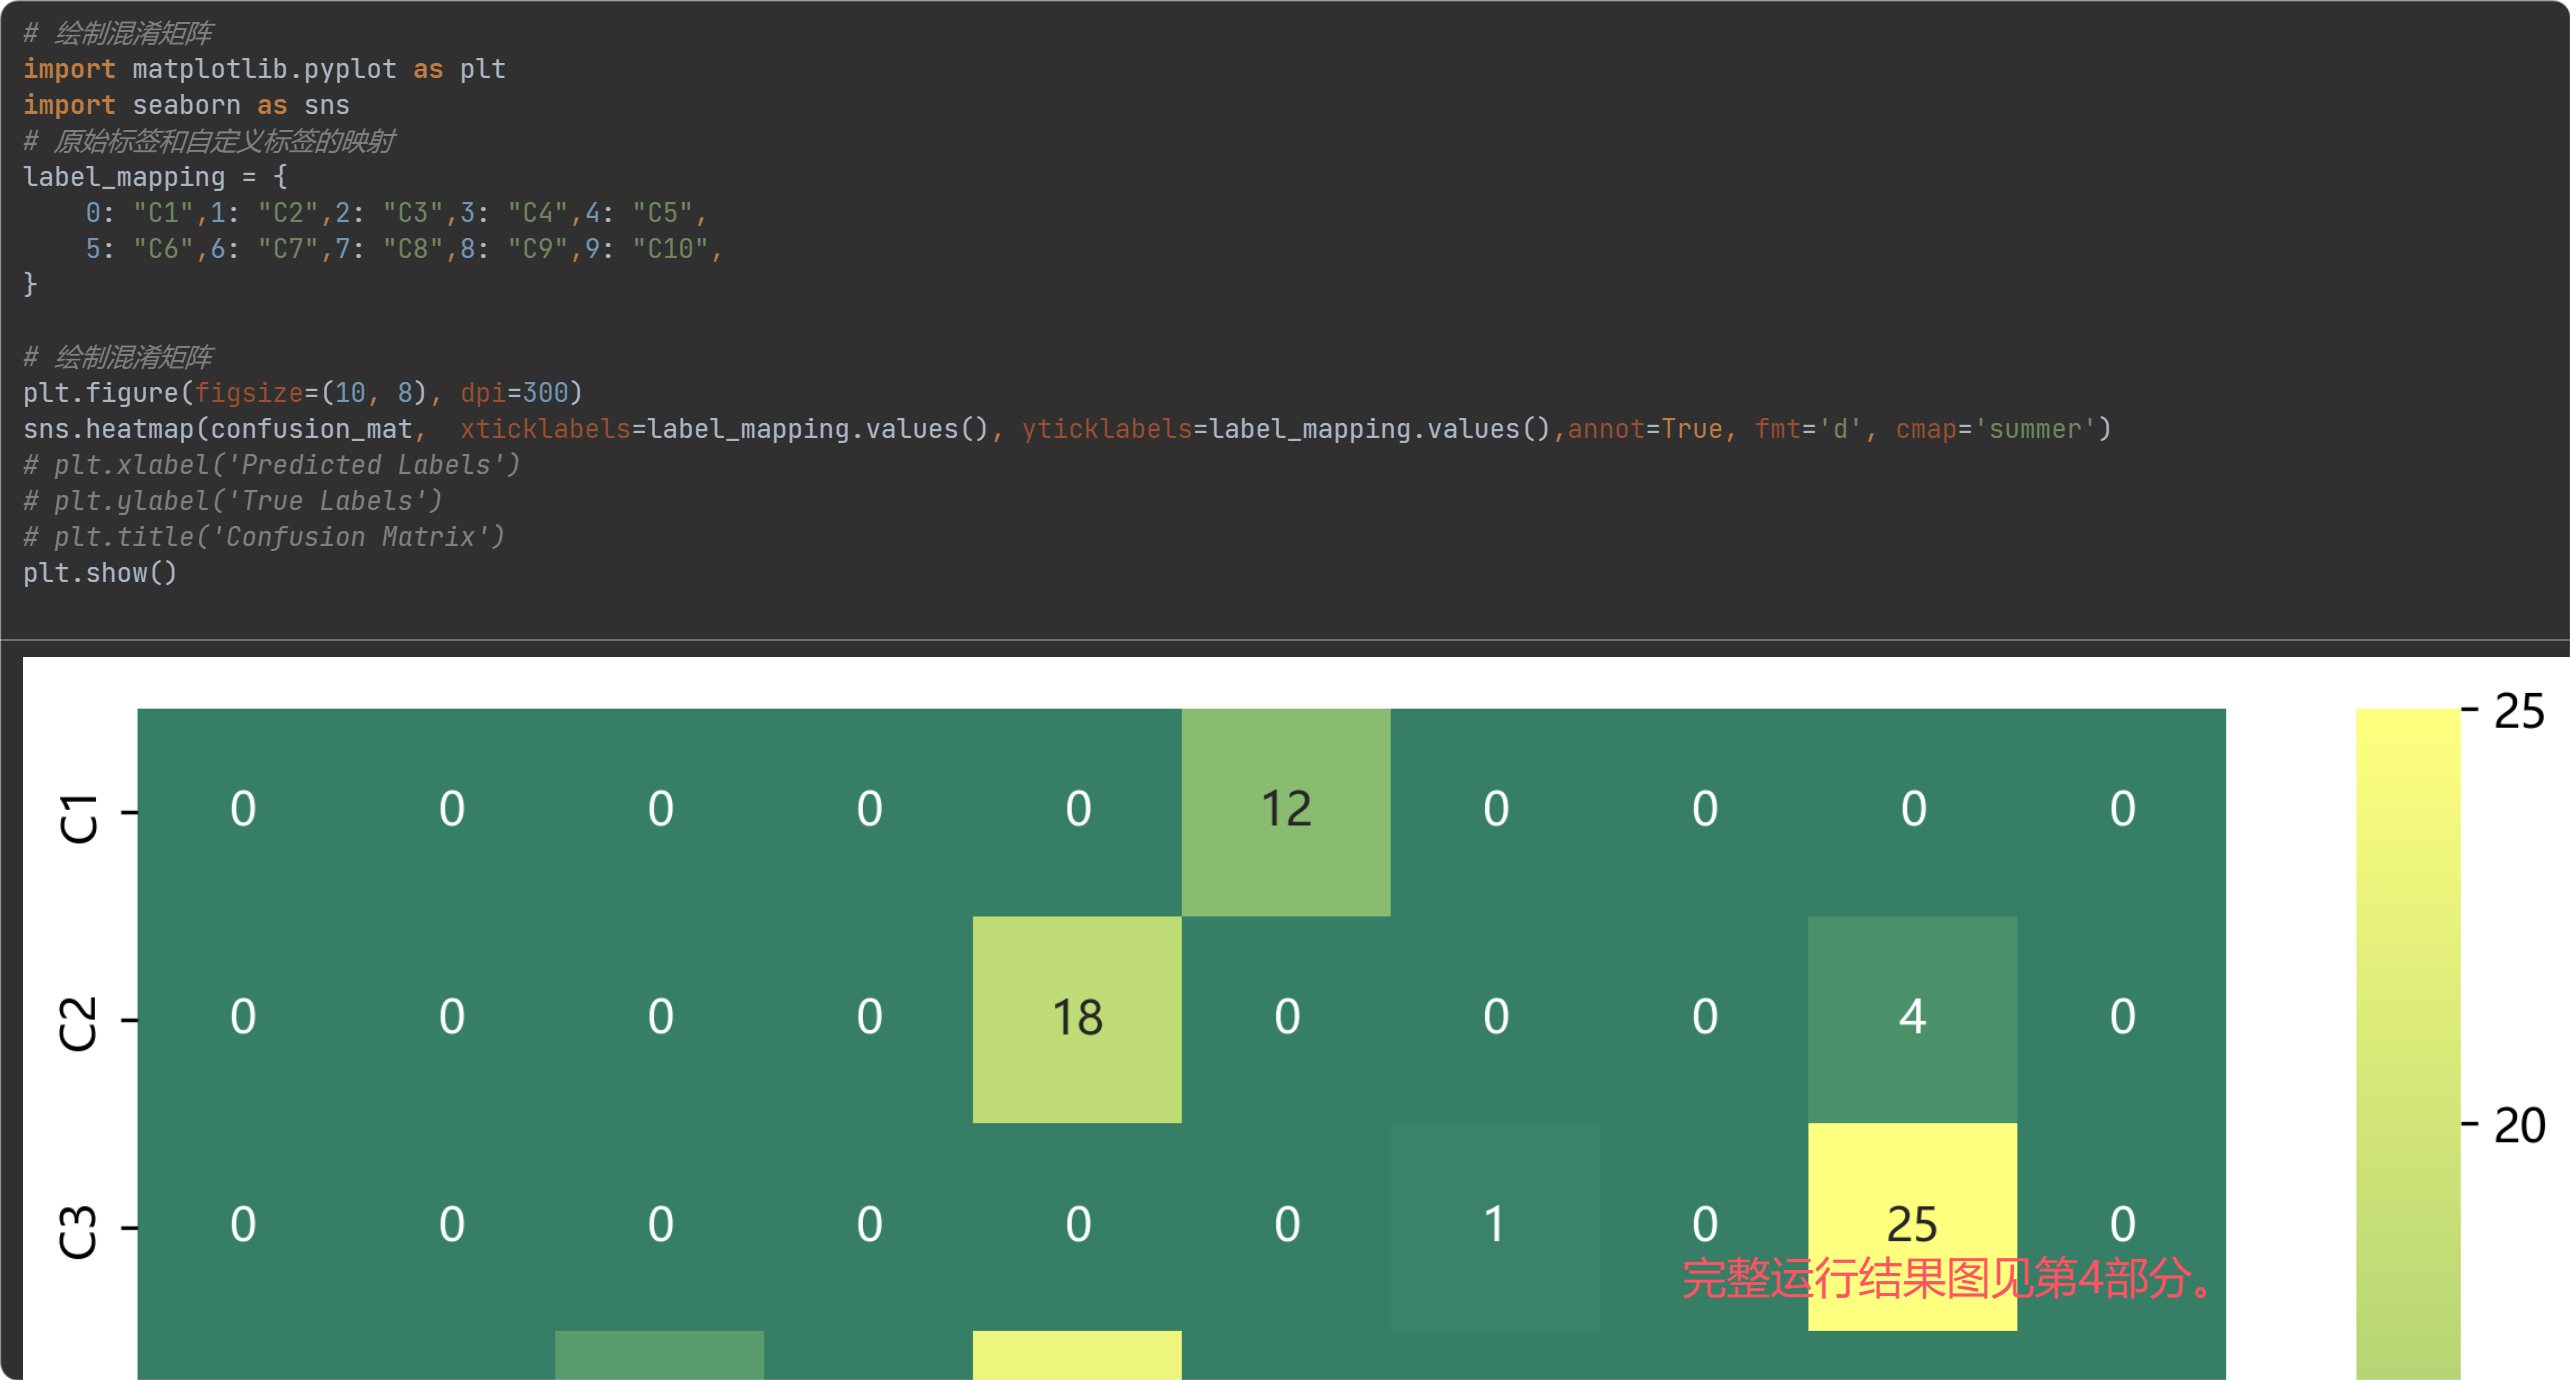
Task: Click the heatmap cell showing 18
Action: 1077,1018
